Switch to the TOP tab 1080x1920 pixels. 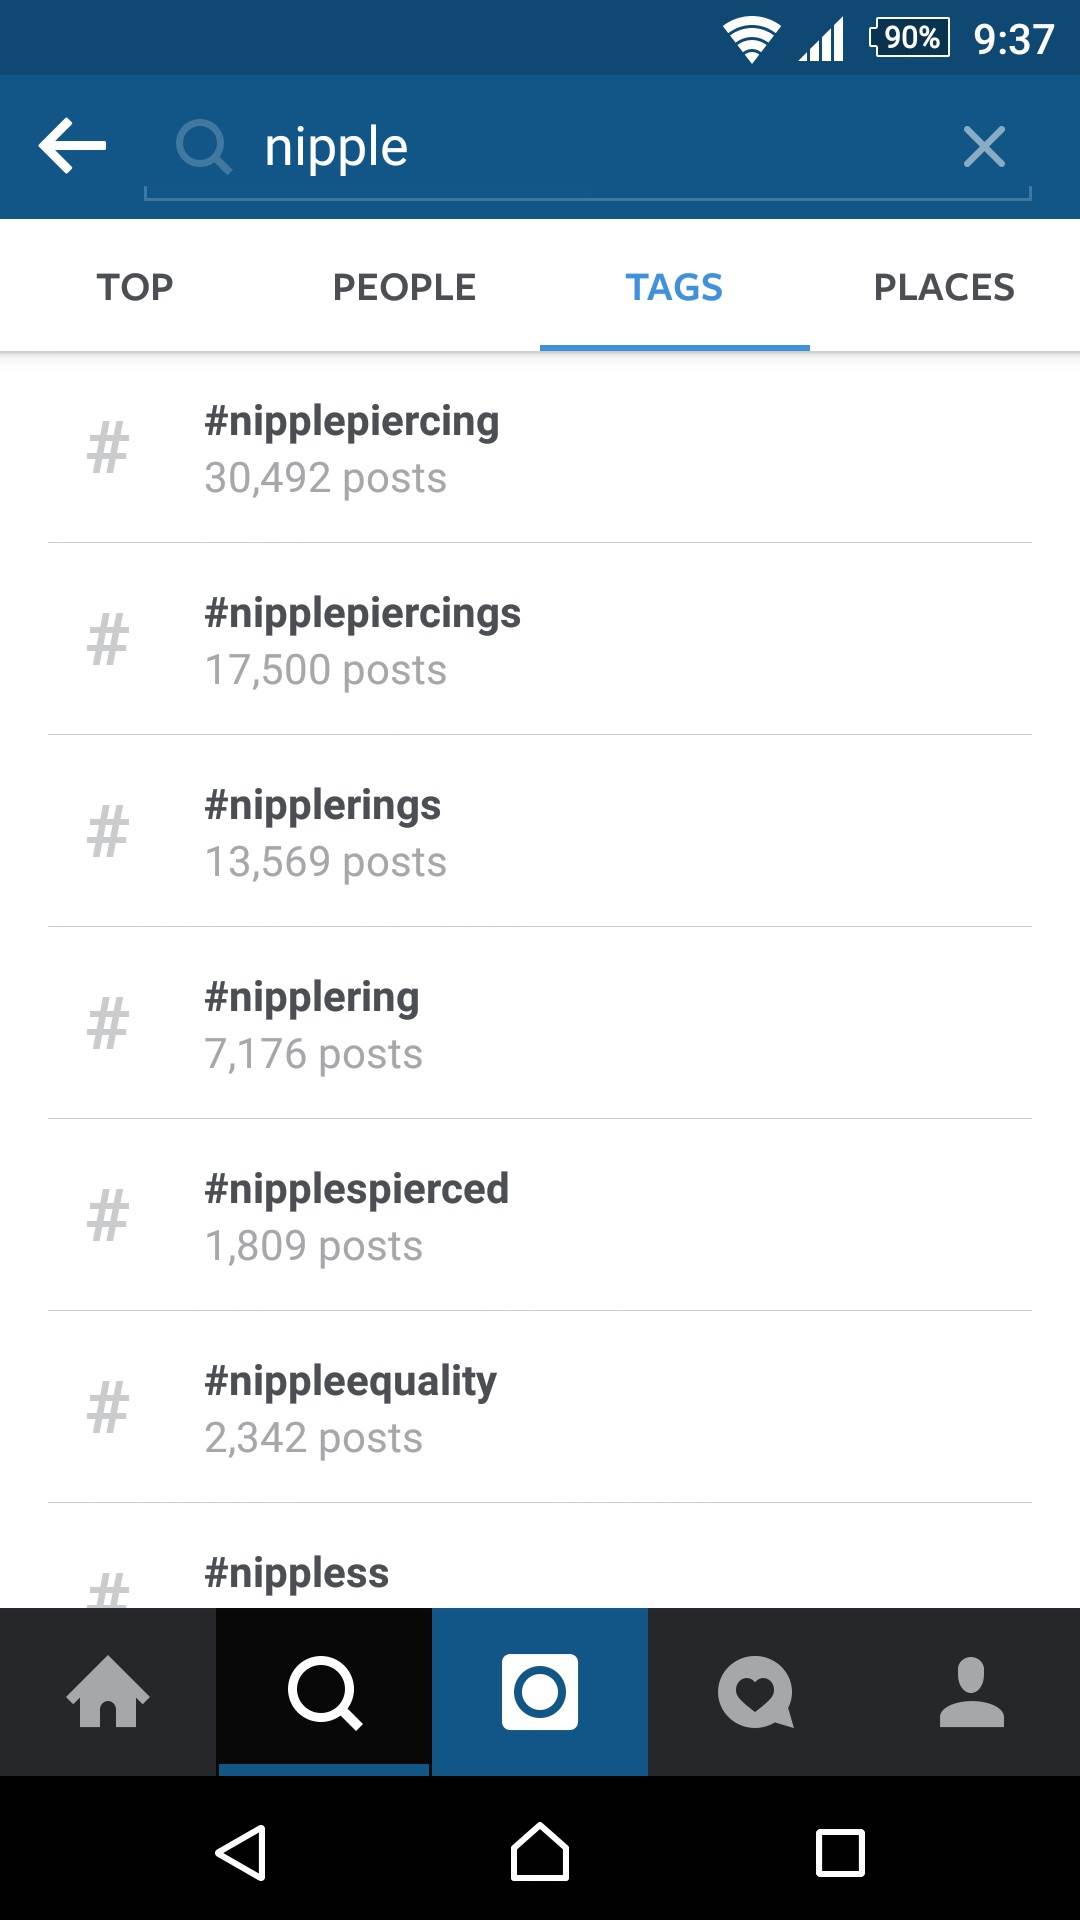click(x=135, y=287)
